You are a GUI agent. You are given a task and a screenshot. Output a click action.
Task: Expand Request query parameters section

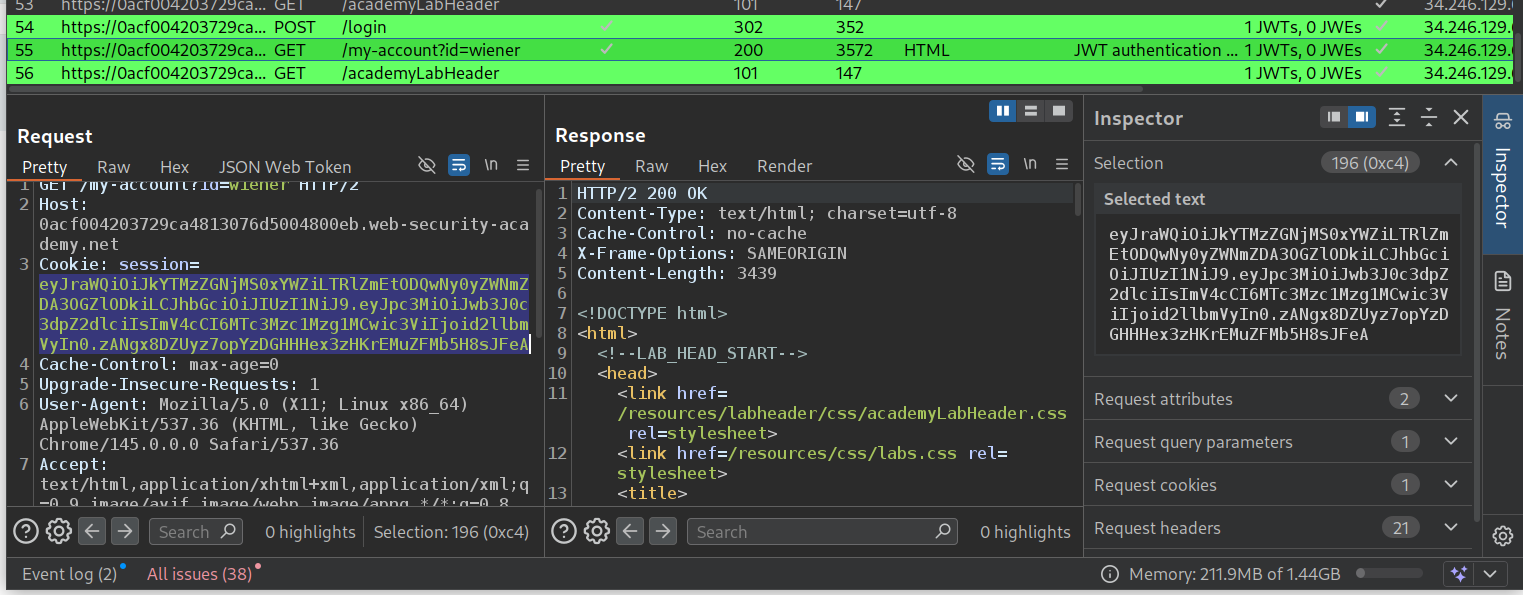[x=1451, y=442]
